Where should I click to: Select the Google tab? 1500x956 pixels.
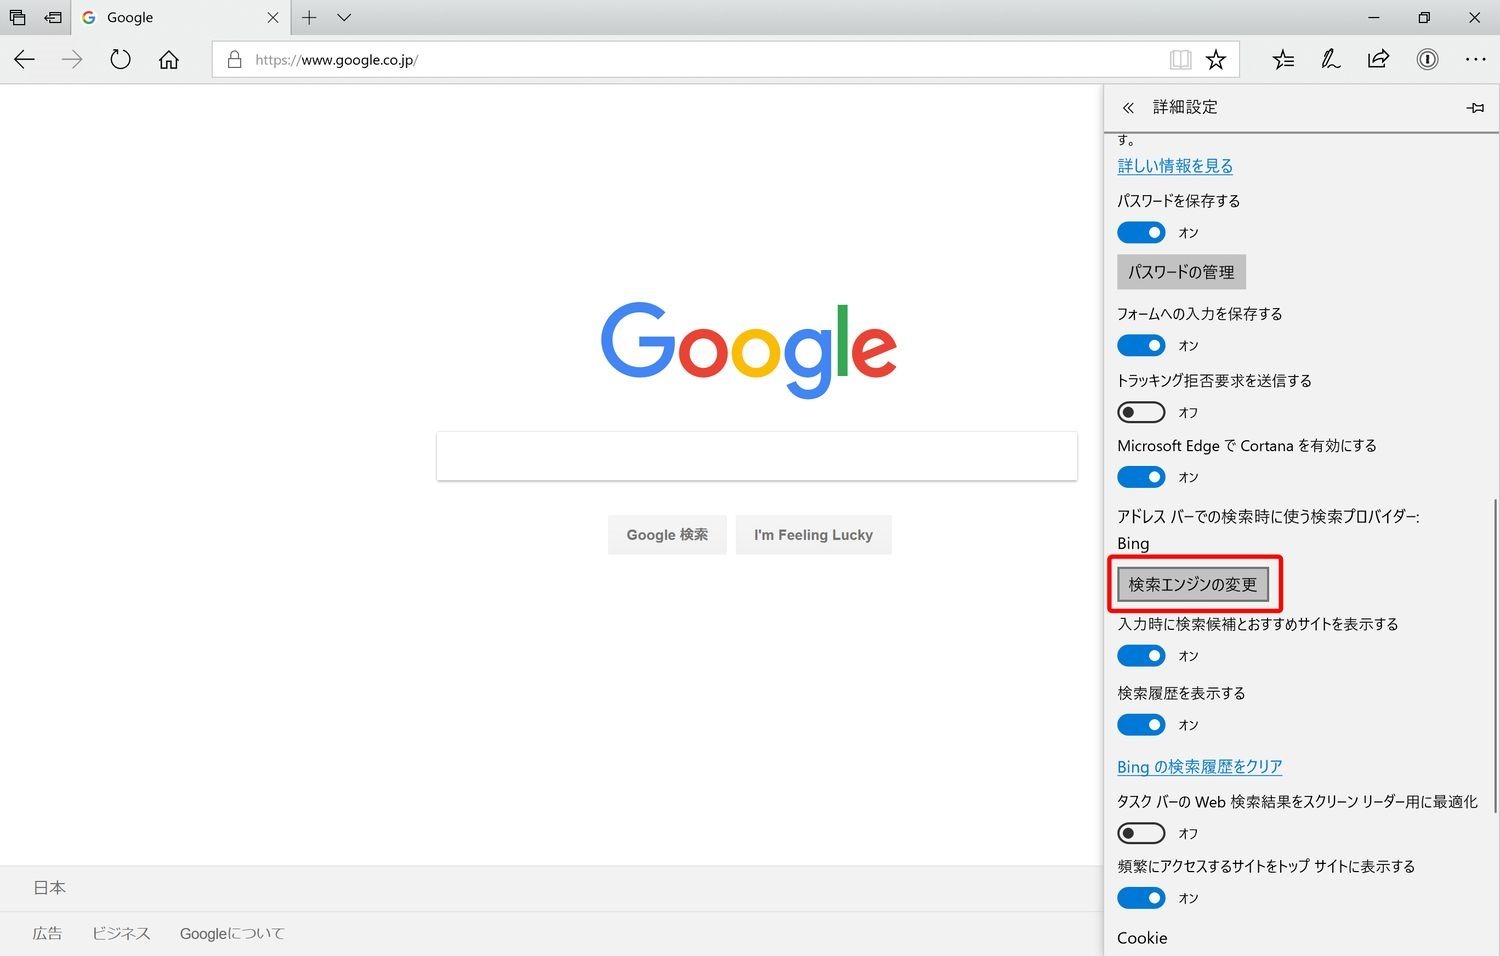click(x=180, y=17)
